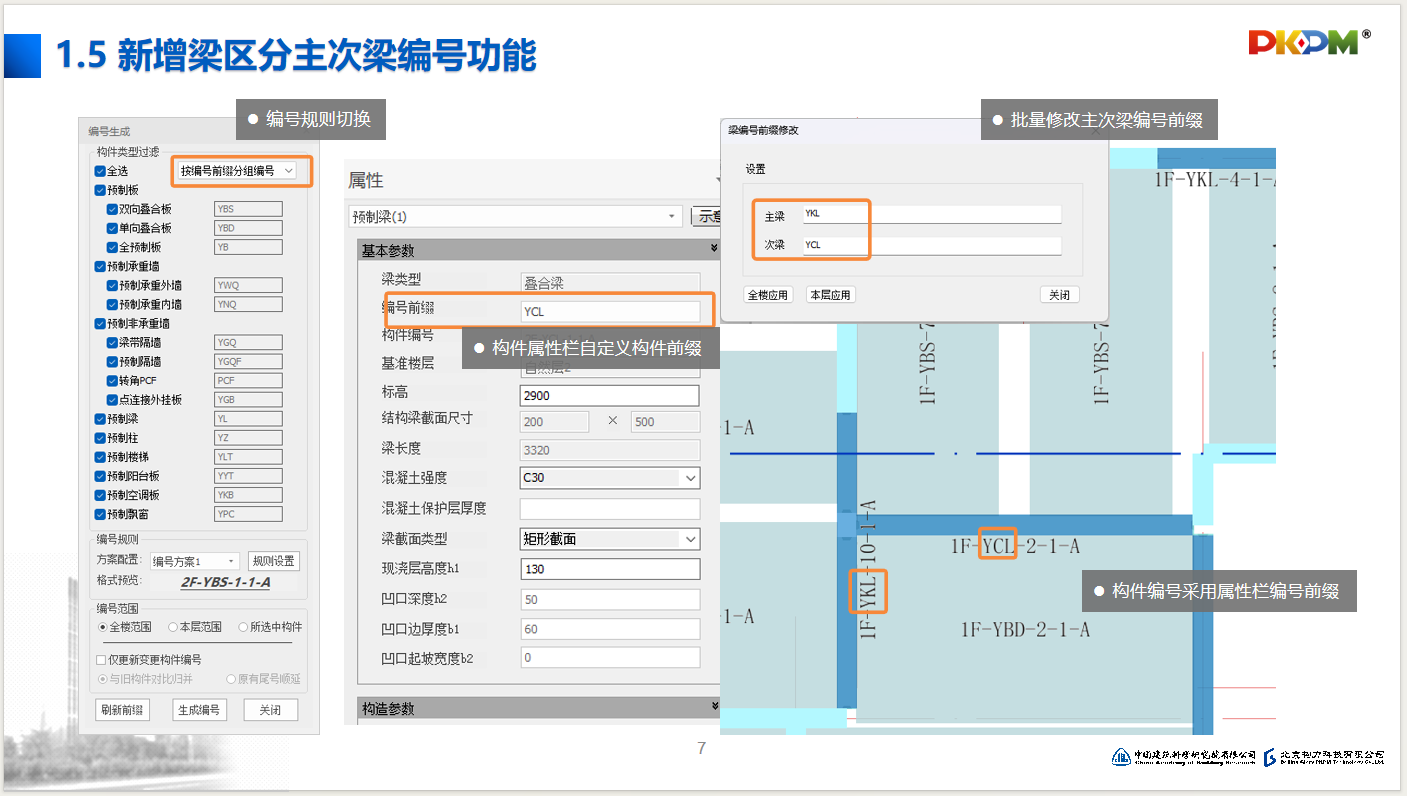
Task: Open the 按编号前缀分组编号 rule dropdown
Action: point(289,171)
